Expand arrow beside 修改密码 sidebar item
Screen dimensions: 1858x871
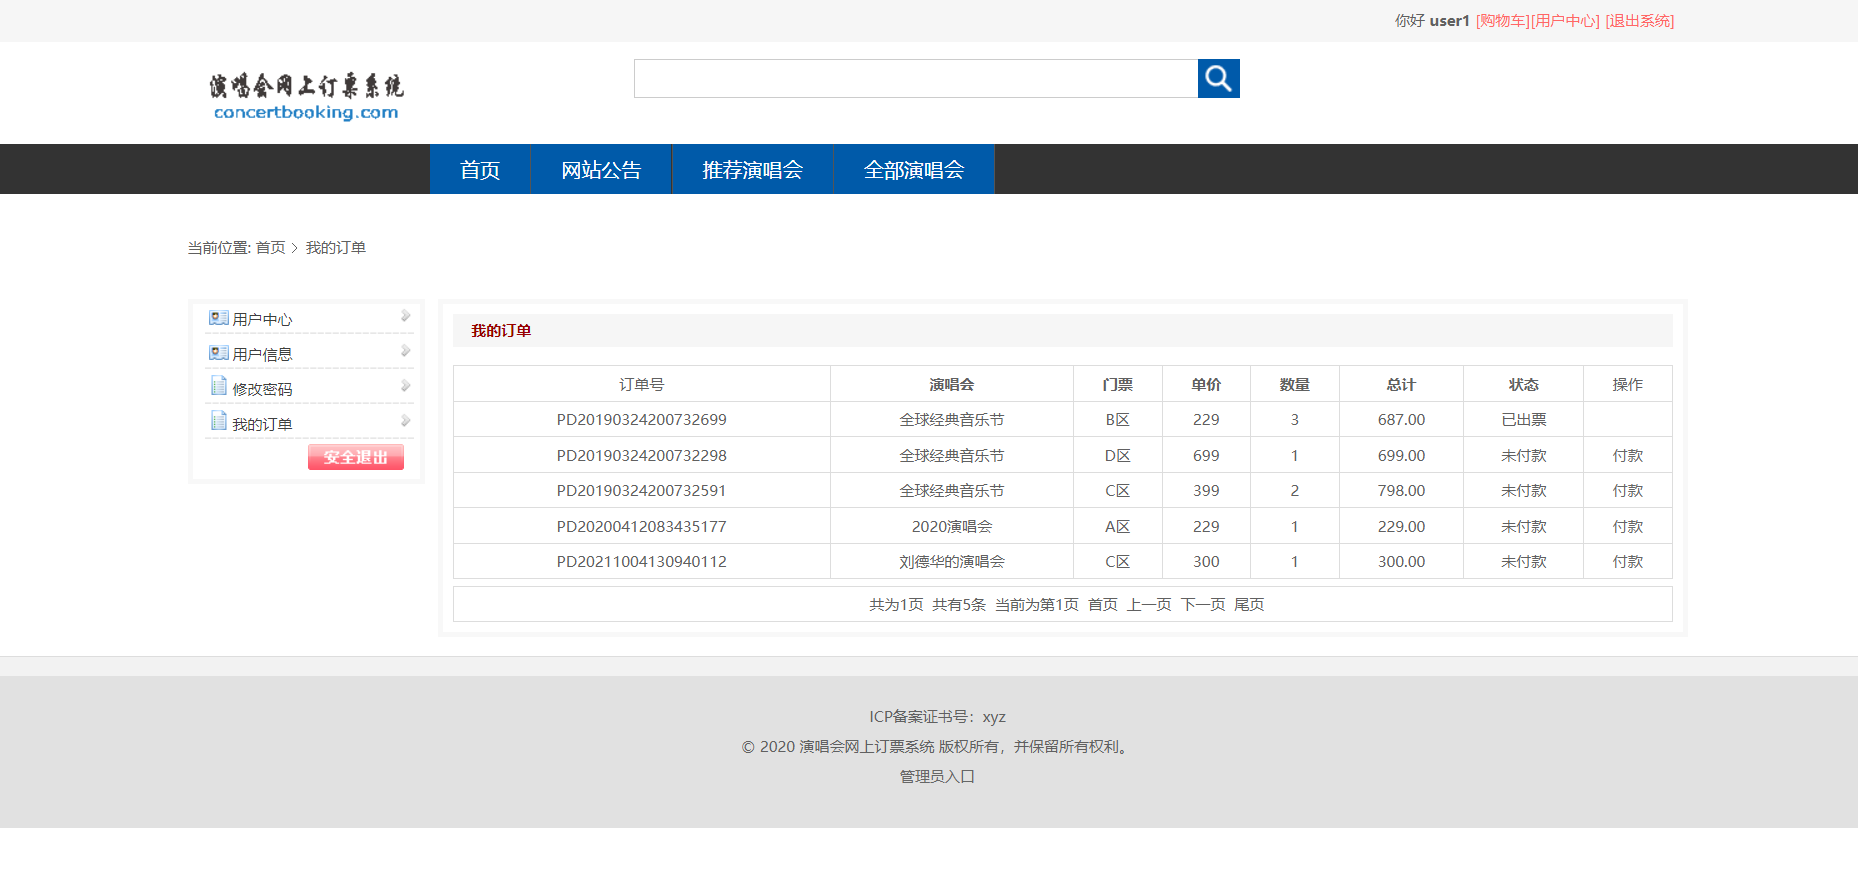(x=405, y=386)
